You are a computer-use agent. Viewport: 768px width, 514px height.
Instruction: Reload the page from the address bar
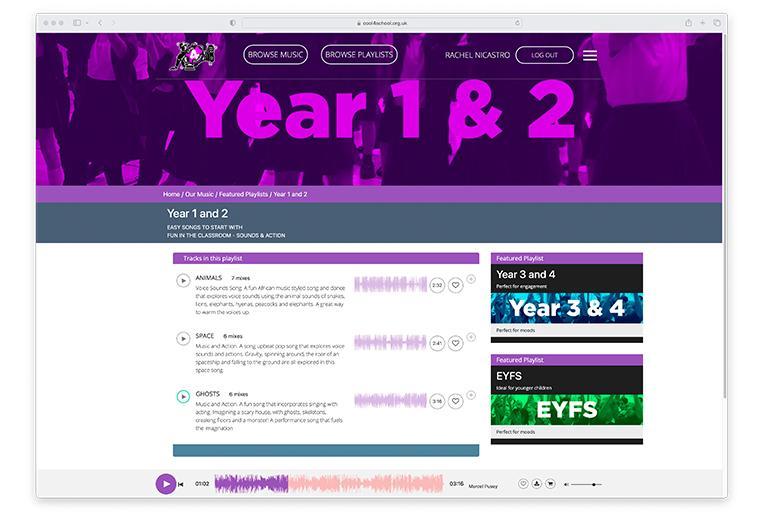tap(517, 23)
